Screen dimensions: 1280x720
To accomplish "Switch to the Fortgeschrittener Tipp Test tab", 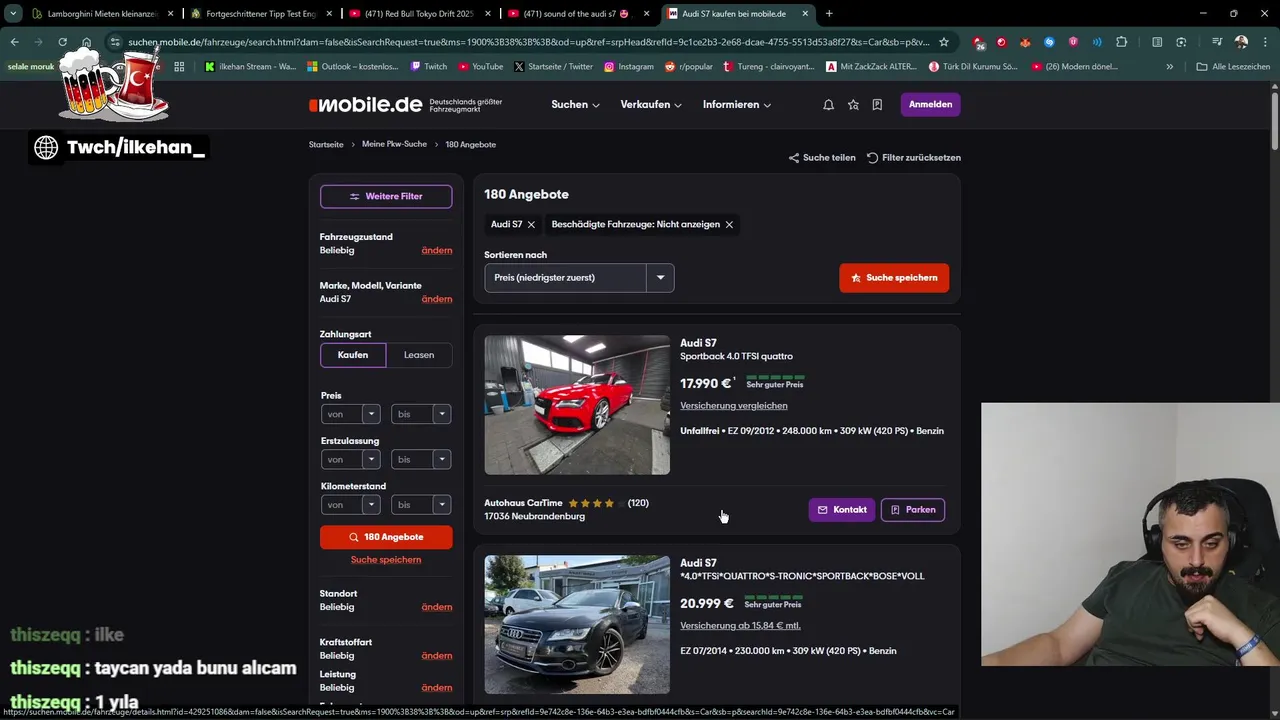I will tap(260, 14).
